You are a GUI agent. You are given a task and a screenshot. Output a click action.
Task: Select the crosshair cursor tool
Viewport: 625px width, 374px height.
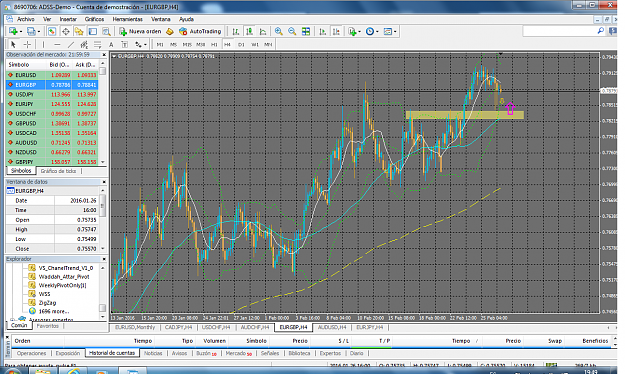coord(27,45)
